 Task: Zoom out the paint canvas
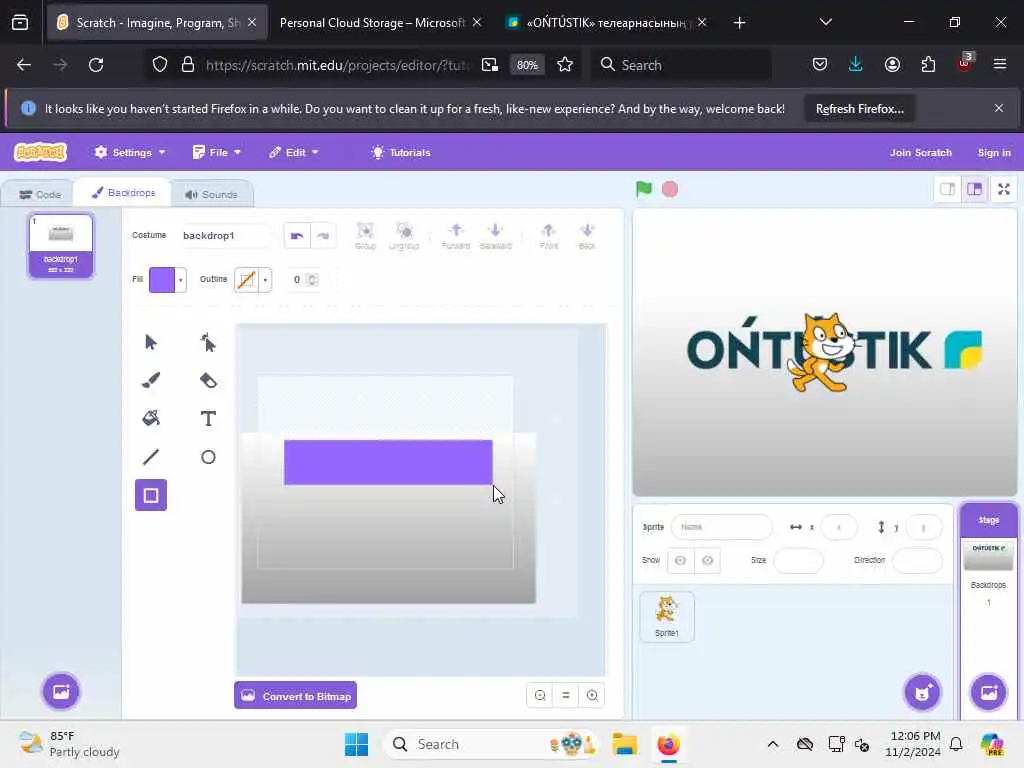tap(540, 696)
